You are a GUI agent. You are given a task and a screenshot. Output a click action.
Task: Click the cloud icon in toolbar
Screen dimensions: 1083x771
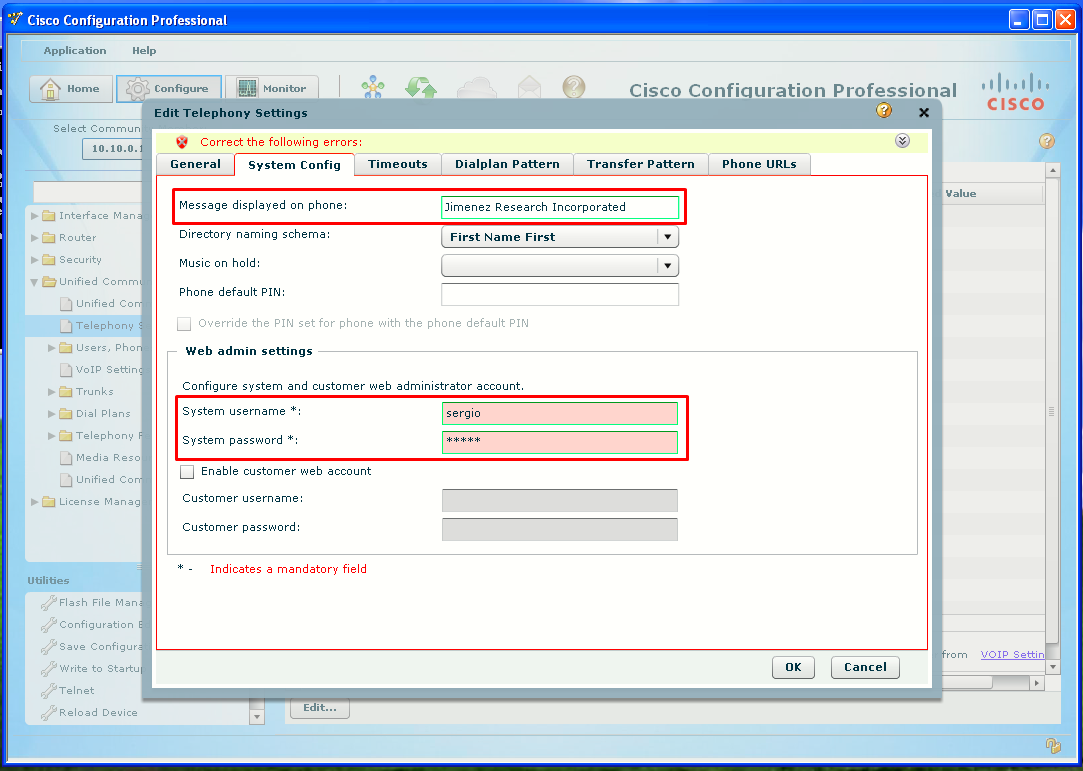click(x=477, y=88)
